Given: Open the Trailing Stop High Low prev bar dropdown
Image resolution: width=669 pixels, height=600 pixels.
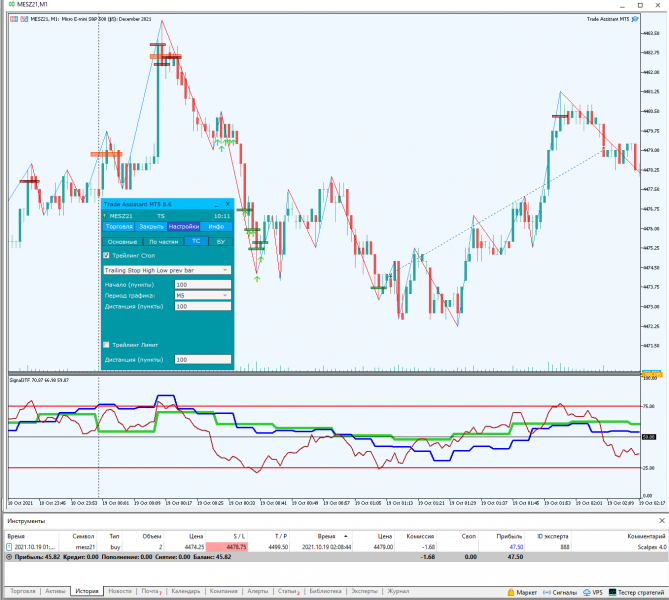Looking at the screenshot, I should pyautogui.click(x=167, y=270).
